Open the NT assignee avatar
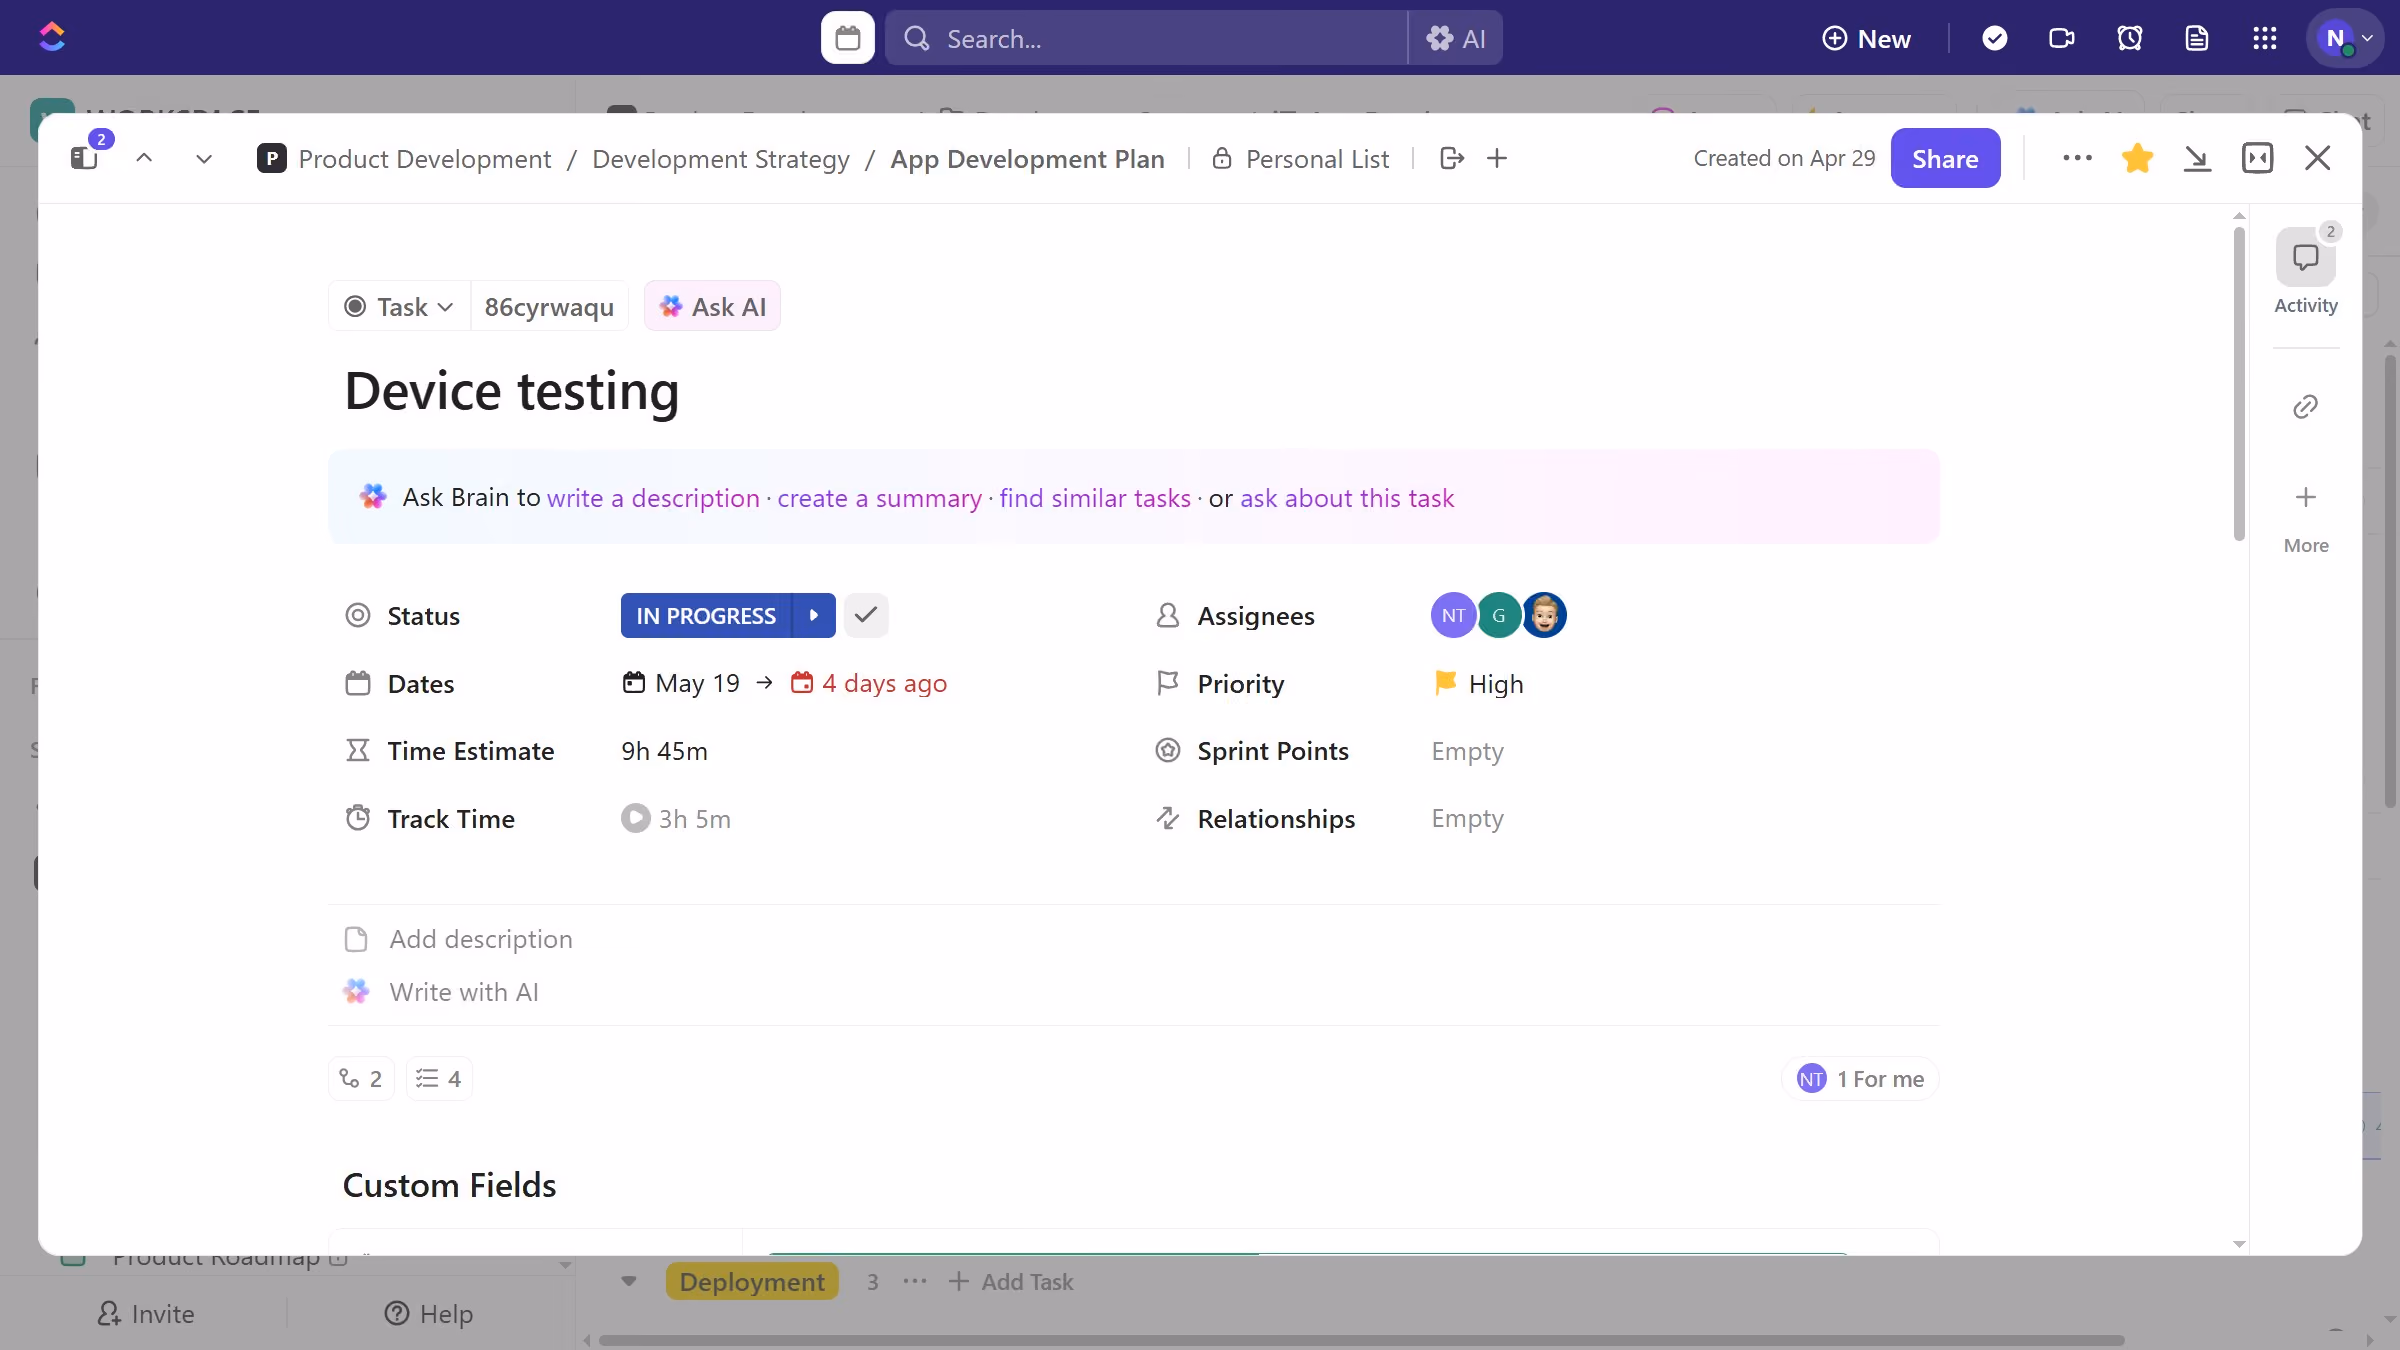 1453,615
